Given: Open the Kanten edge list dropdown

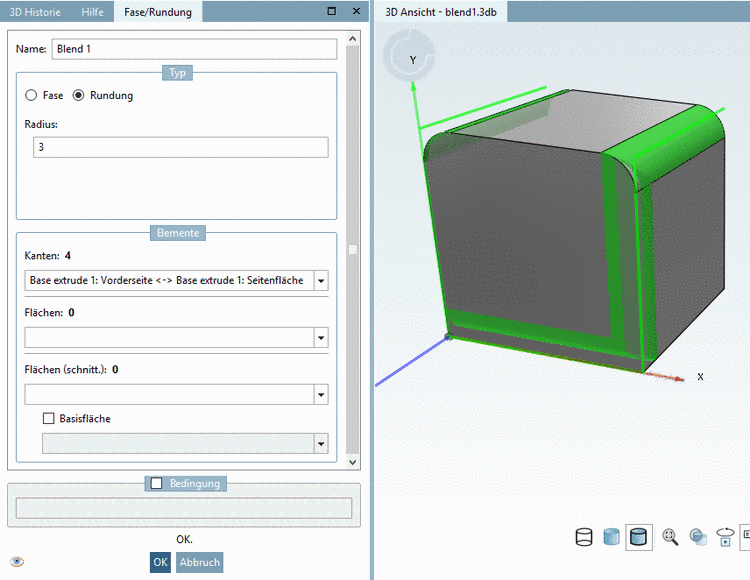Looking at the screenshot, I should pos(321,281).
